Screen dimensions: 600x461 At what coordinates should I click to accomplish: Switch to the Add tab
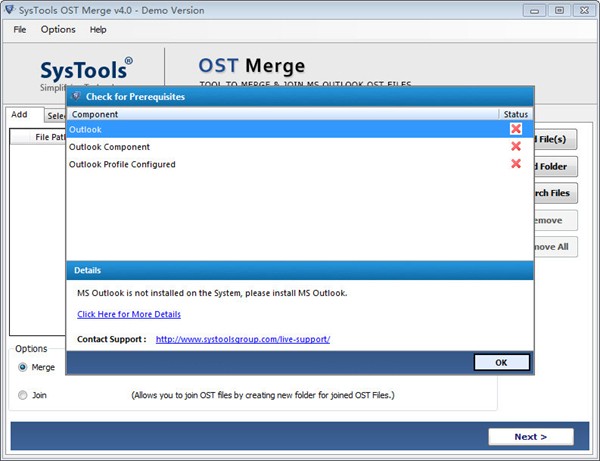pos(20,115)
